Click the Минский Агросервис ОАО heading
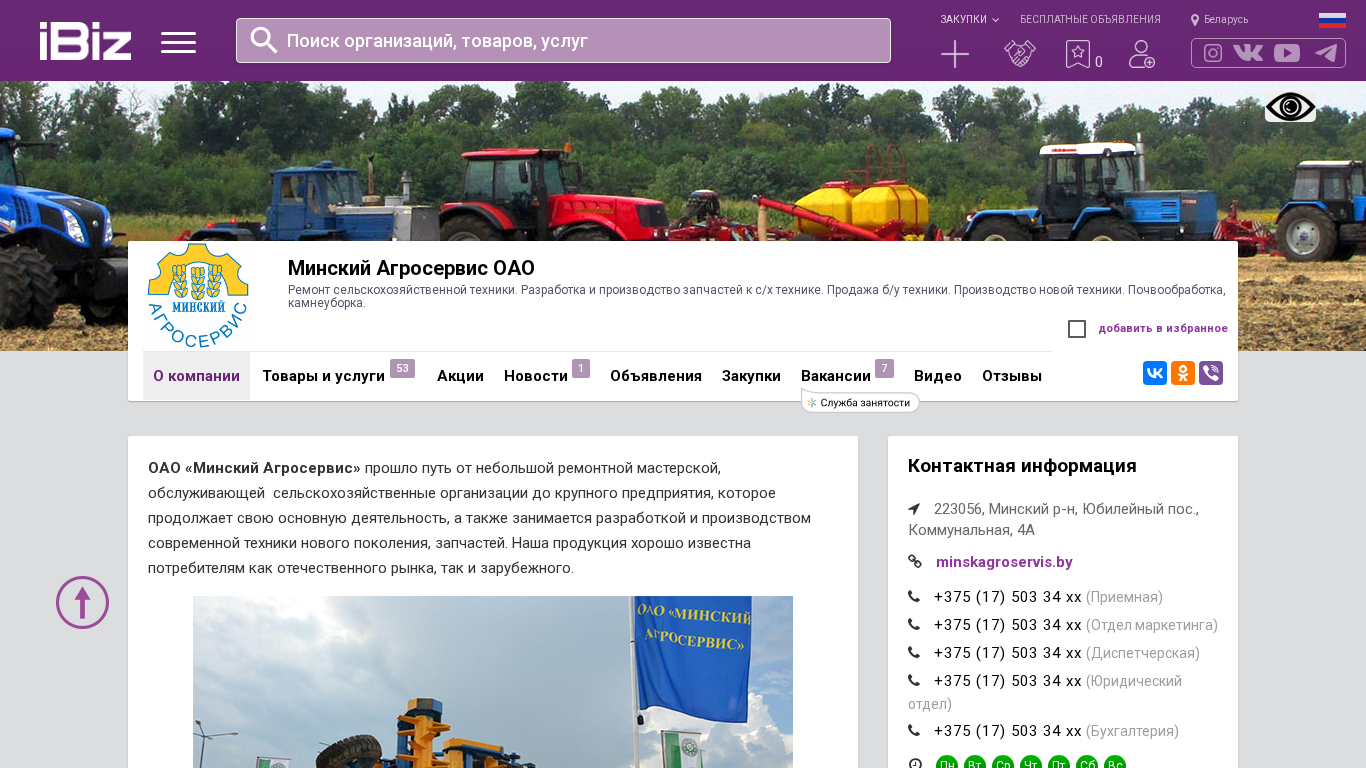The height and width of the screenshot is (768, 1366). pos(411,268)
